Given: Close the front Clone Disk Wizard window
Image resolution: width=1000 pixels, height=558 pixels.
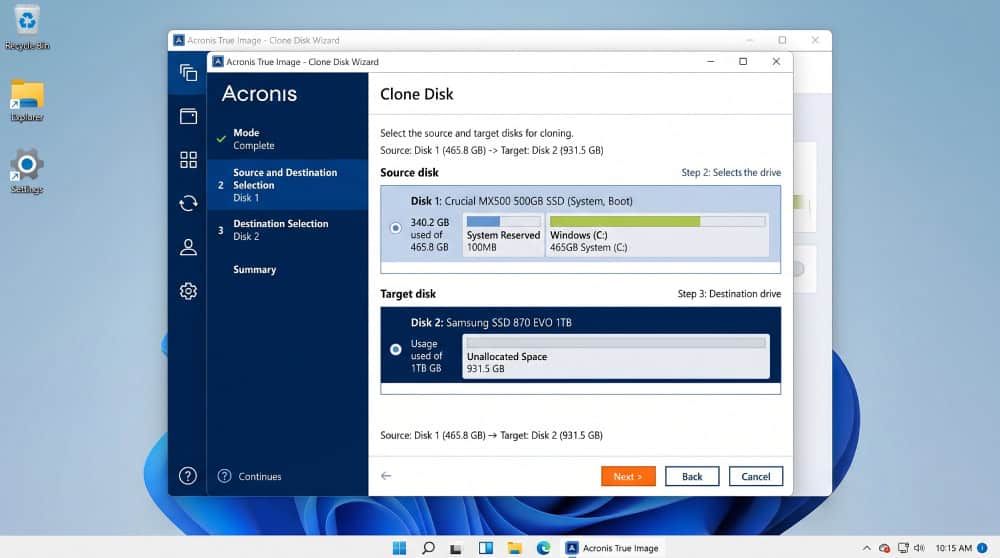Looking at the screenshot, I should click(x=776, y=61).
